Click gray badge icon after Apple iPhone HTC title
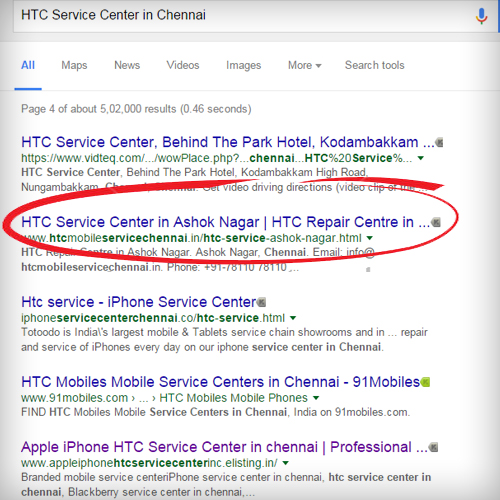Viewport: 500px width, 500px height. coord(433,447)
